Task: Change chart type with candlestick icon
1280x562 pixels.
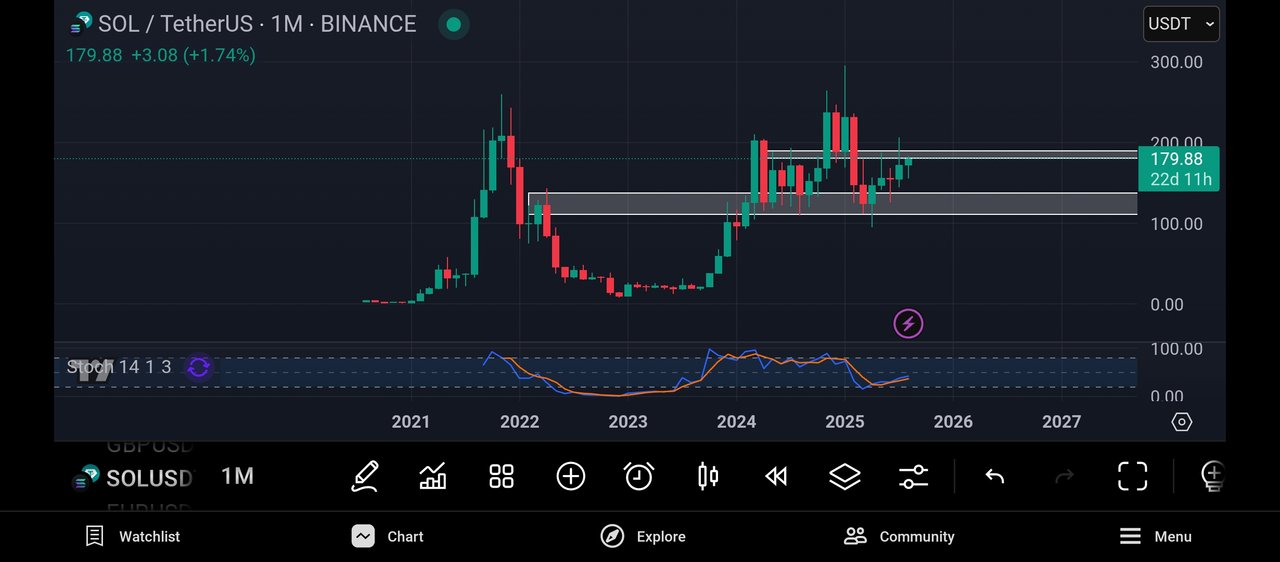Action: pos(708,476)
